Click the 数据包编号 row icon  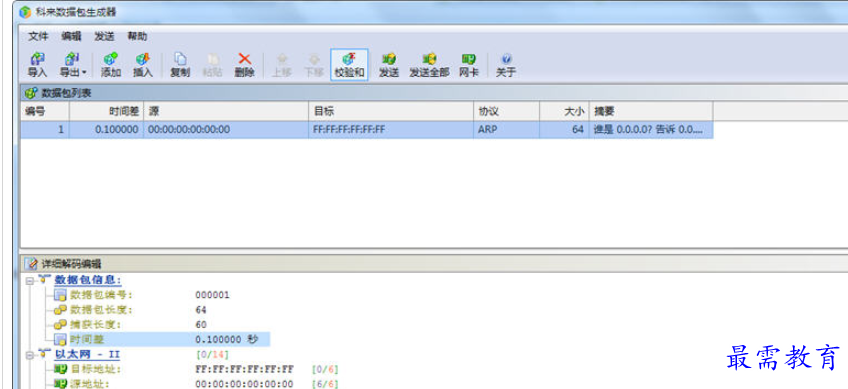click(61, 295)
